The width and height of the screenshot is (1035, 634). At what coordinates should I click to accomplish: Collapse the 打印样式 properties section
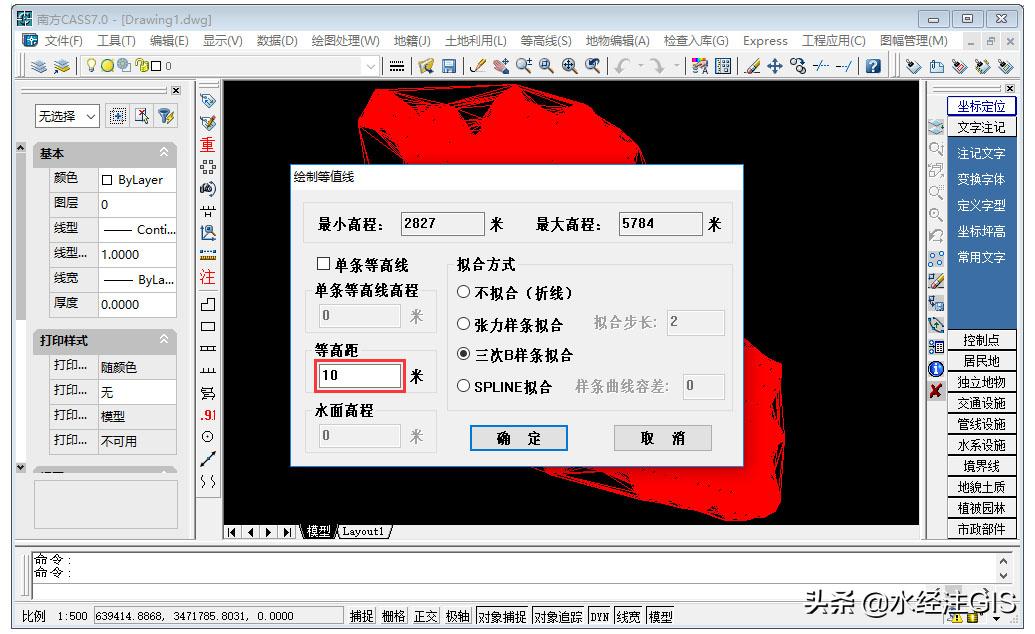(x=163, y=341)
